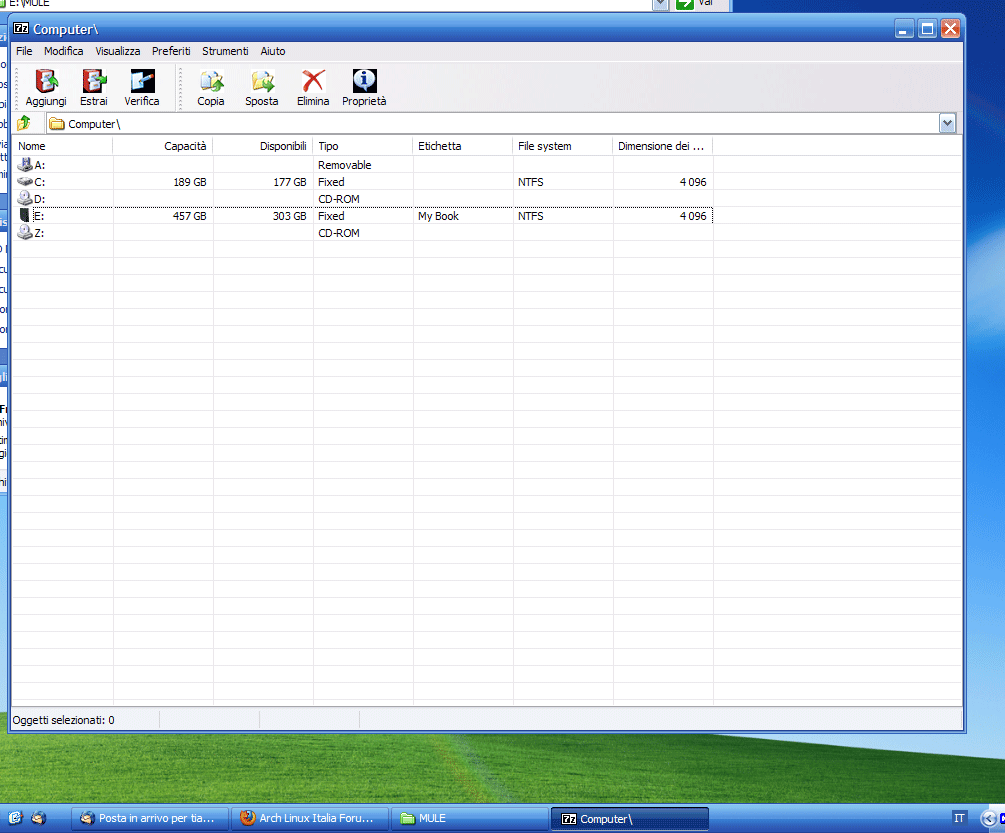Click 'Fixed' in the E: row
Image resolution: width=1005 pixels, height=833 pixels.
[331, 216]
